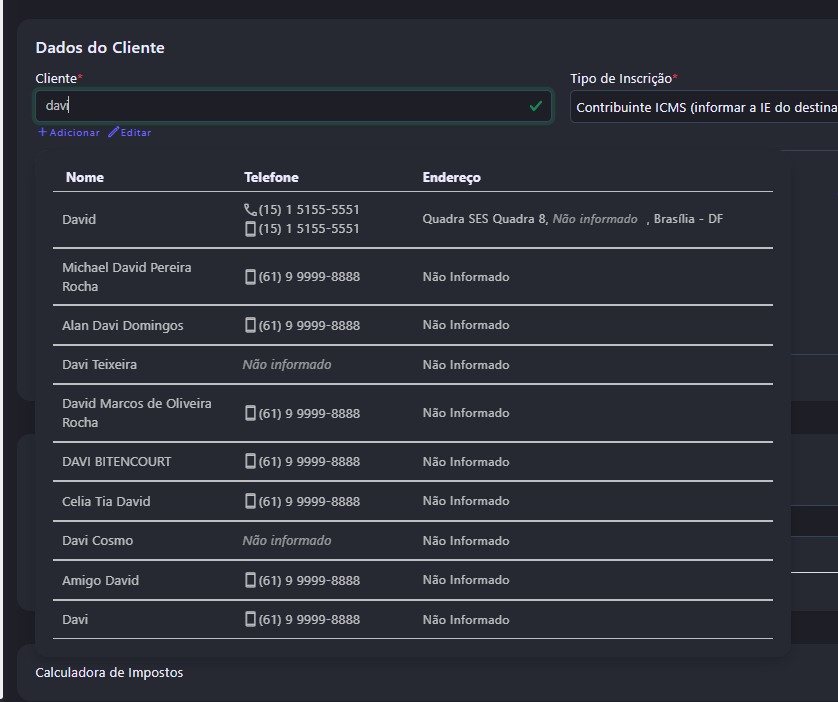The width and height of the screenshot is (838, 702).
Task: Click the landline phone icon in David's row
Action: 250,210
